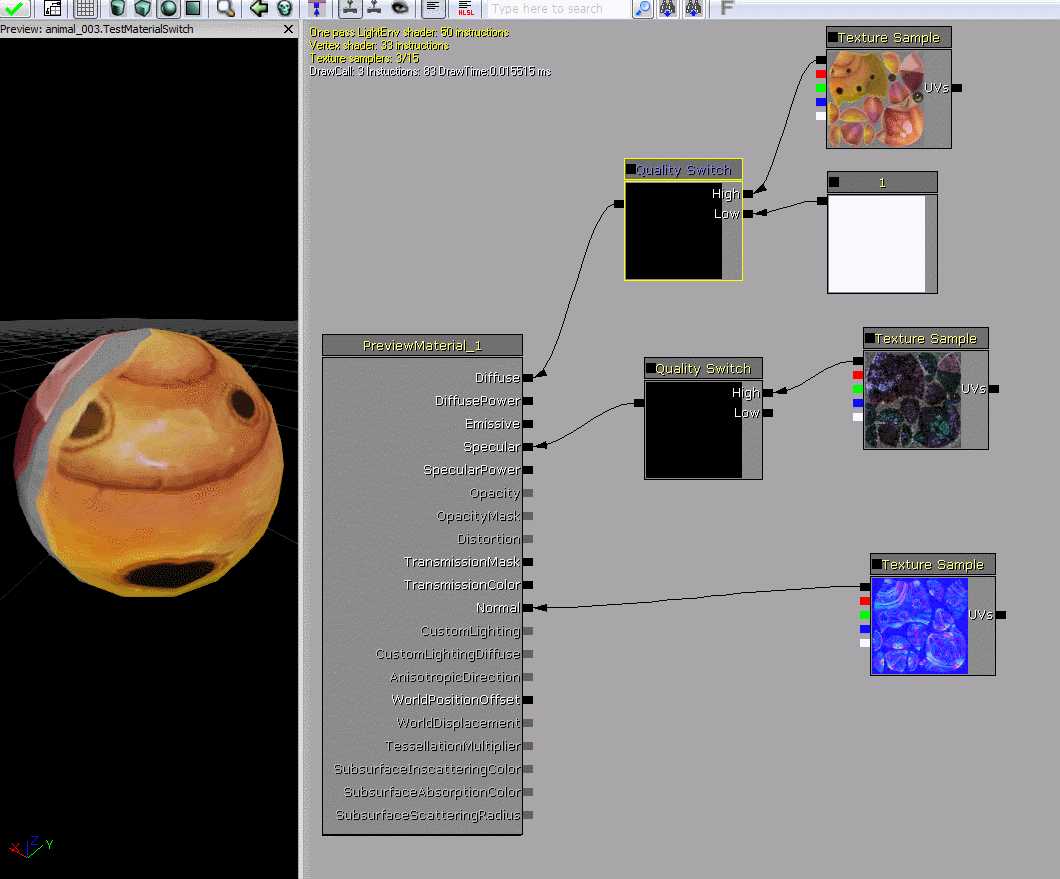Click the top Texture Sample blue channel pin
The image size is (1060, 879).
coord(821,102)
